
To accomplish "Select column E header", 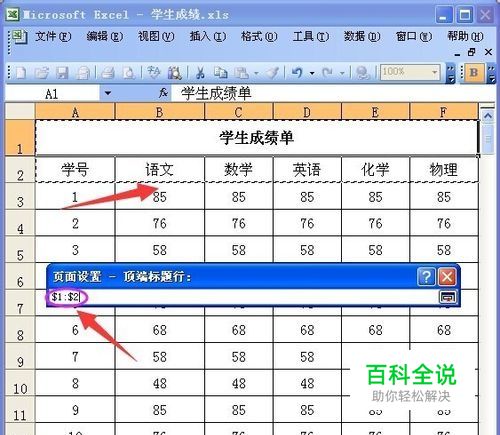I will 375,112.
